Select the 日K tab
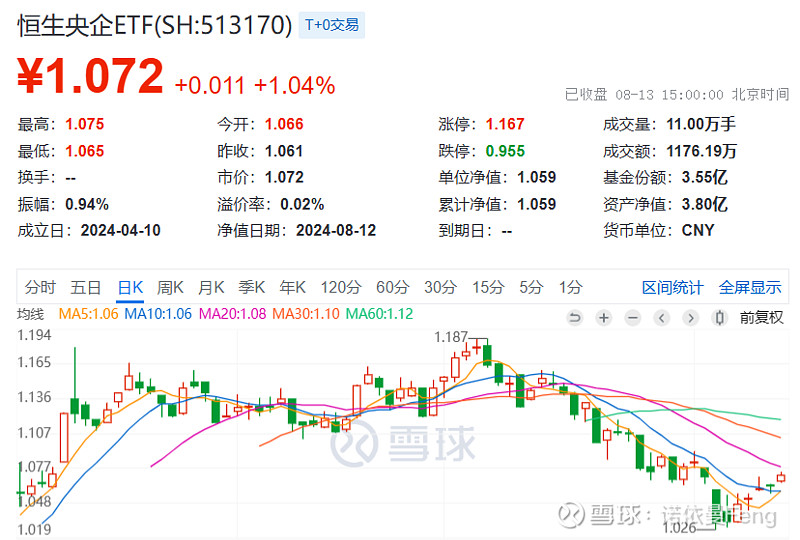Screen dimensions: 800x540 point(131,287)
